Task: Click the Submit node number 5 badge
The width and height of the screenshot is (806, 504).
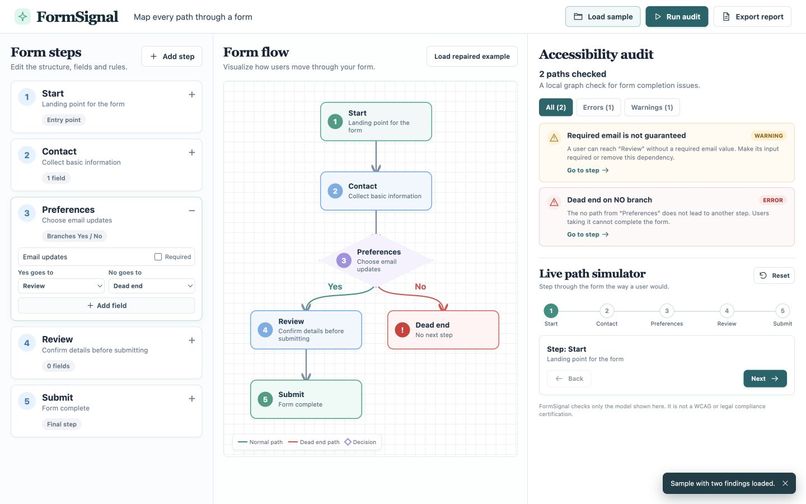Action: click(x=265, y=399)
